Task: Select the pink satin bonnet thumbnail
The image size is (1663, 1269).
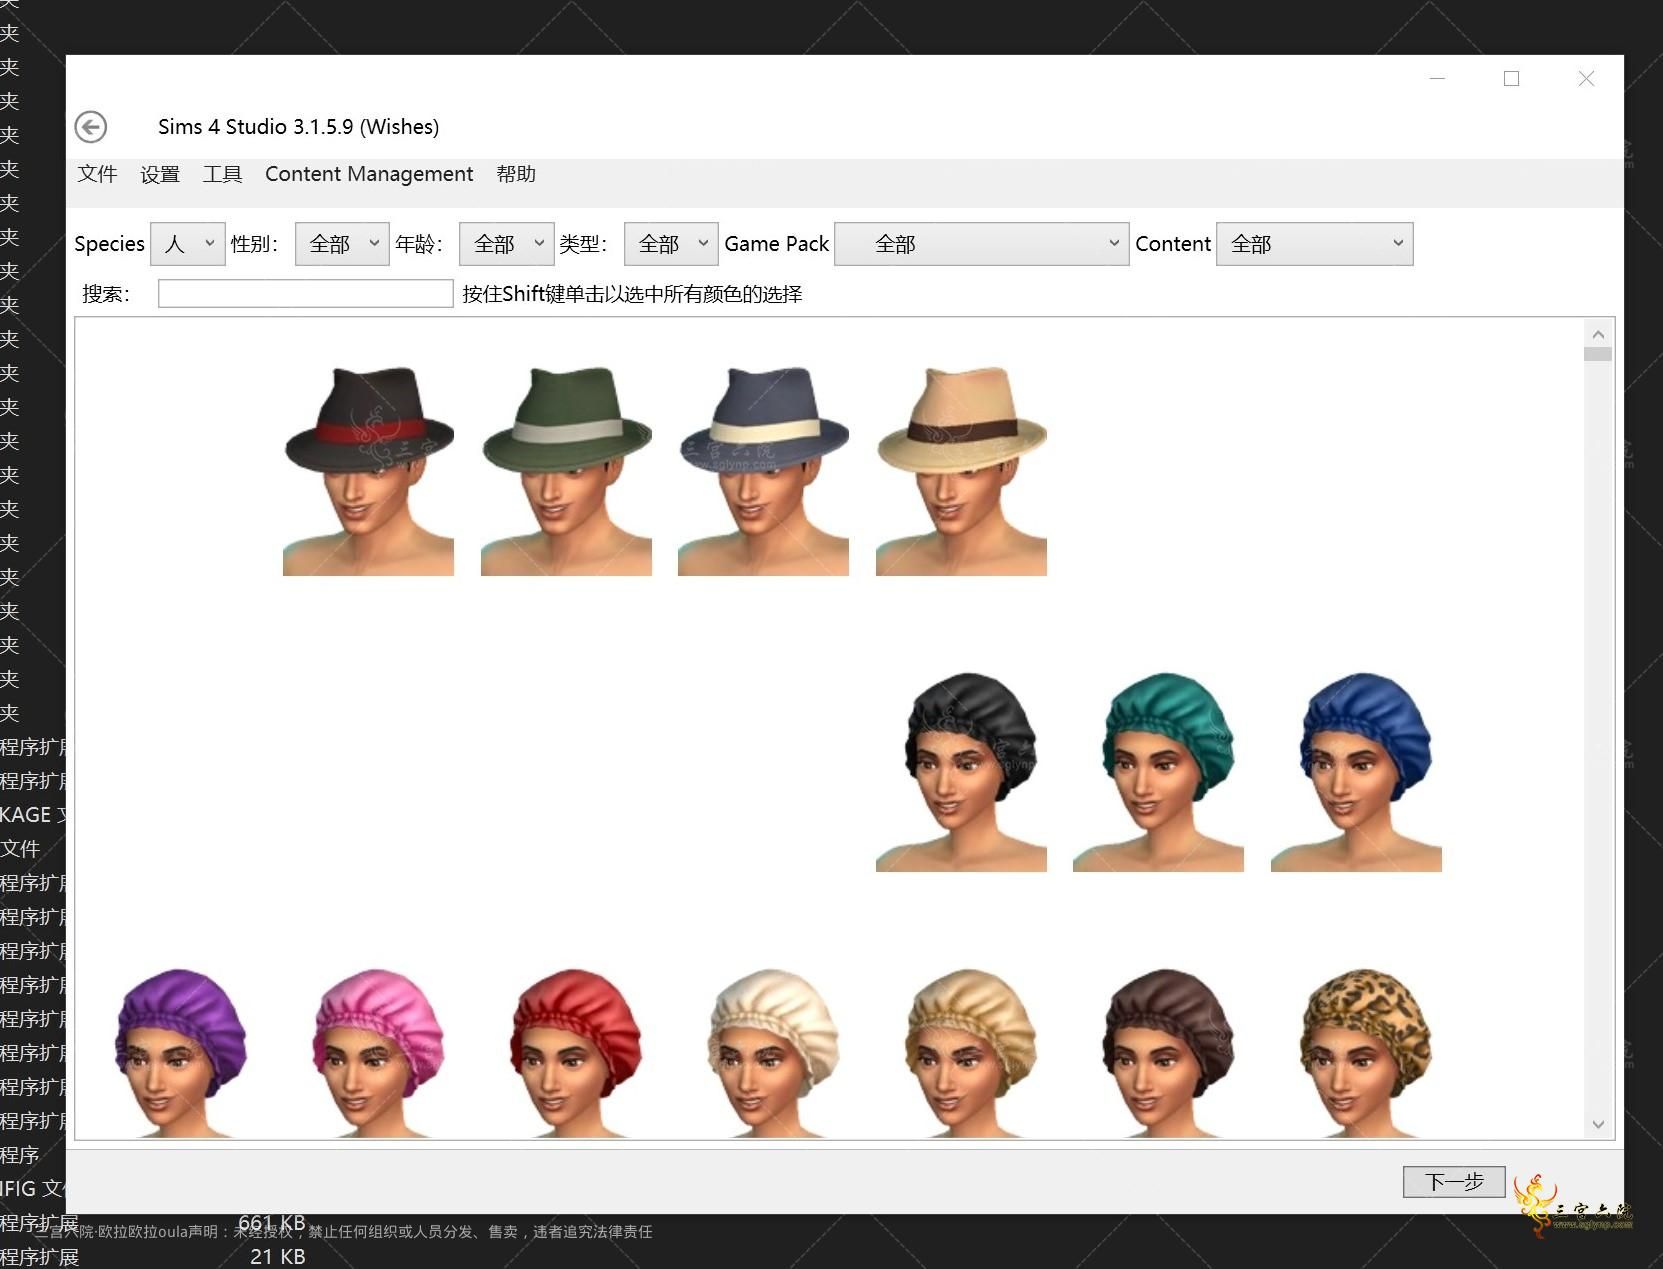Action: (x=378, y=1052)
